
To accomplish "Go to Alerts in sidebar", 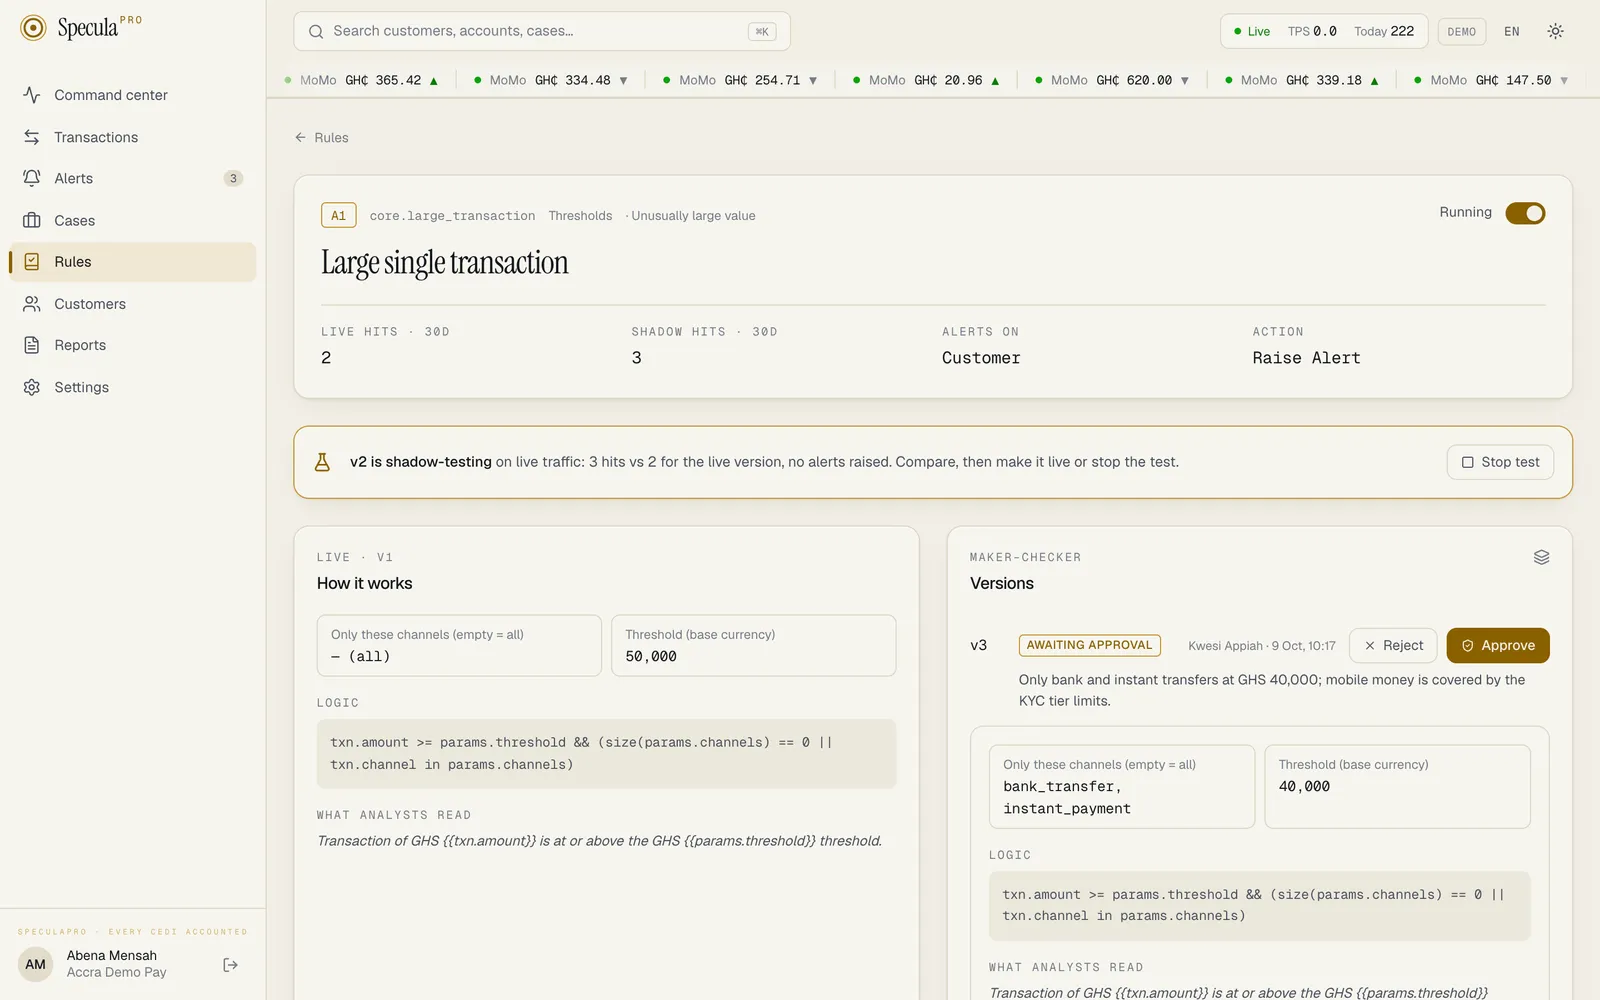I will pyautogui.click(x=133, y=178).
